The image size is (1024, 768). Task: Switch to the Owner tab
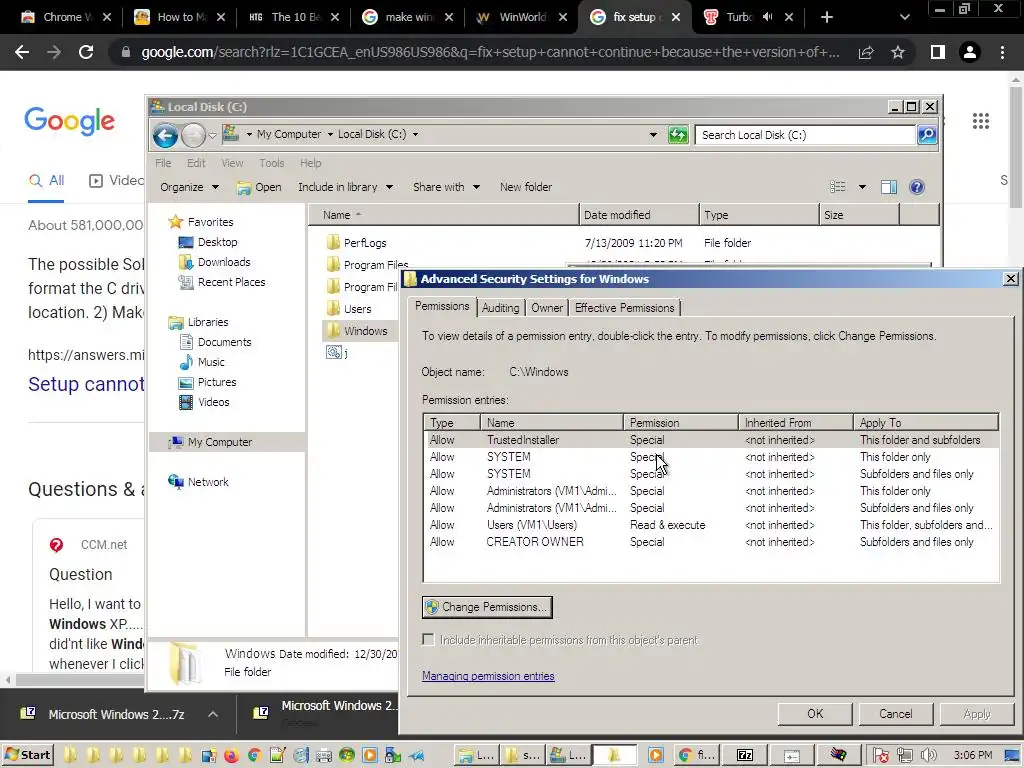pyautogui.click(x=547, y=308)
